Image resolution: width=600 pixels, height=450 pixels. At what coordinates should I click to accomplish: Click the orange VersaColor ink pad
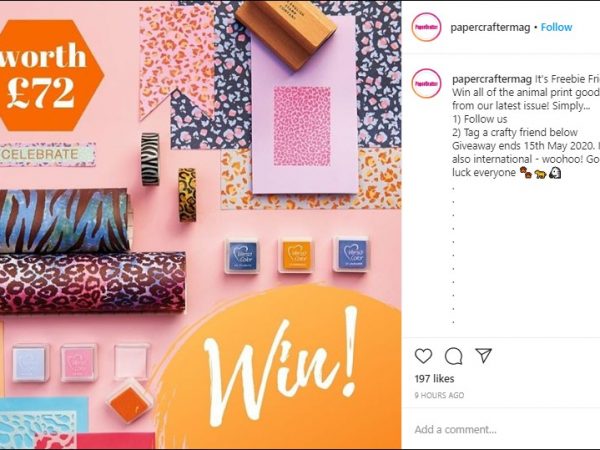point(296,255)
